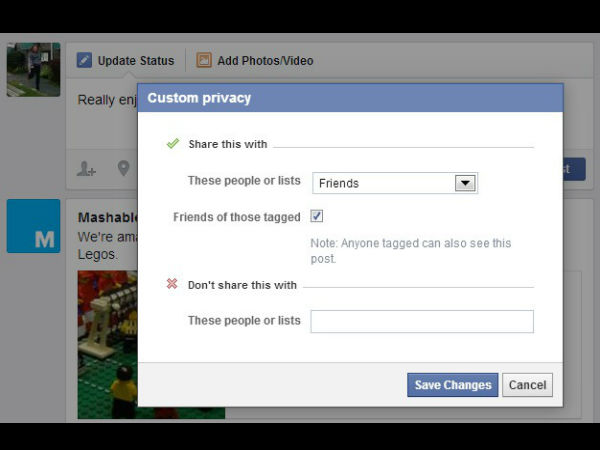Viewport: 600px width, 450px height.
Task: Click the Save Changes button
Action: [453, 385]
